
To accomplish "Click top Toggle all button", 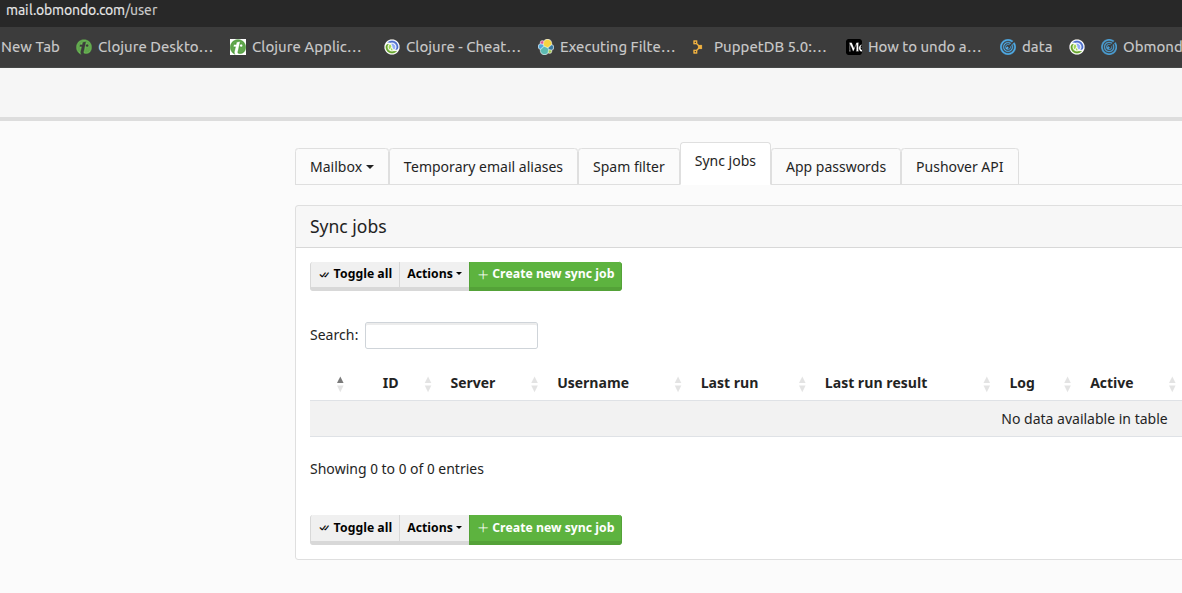I will 355,274.
